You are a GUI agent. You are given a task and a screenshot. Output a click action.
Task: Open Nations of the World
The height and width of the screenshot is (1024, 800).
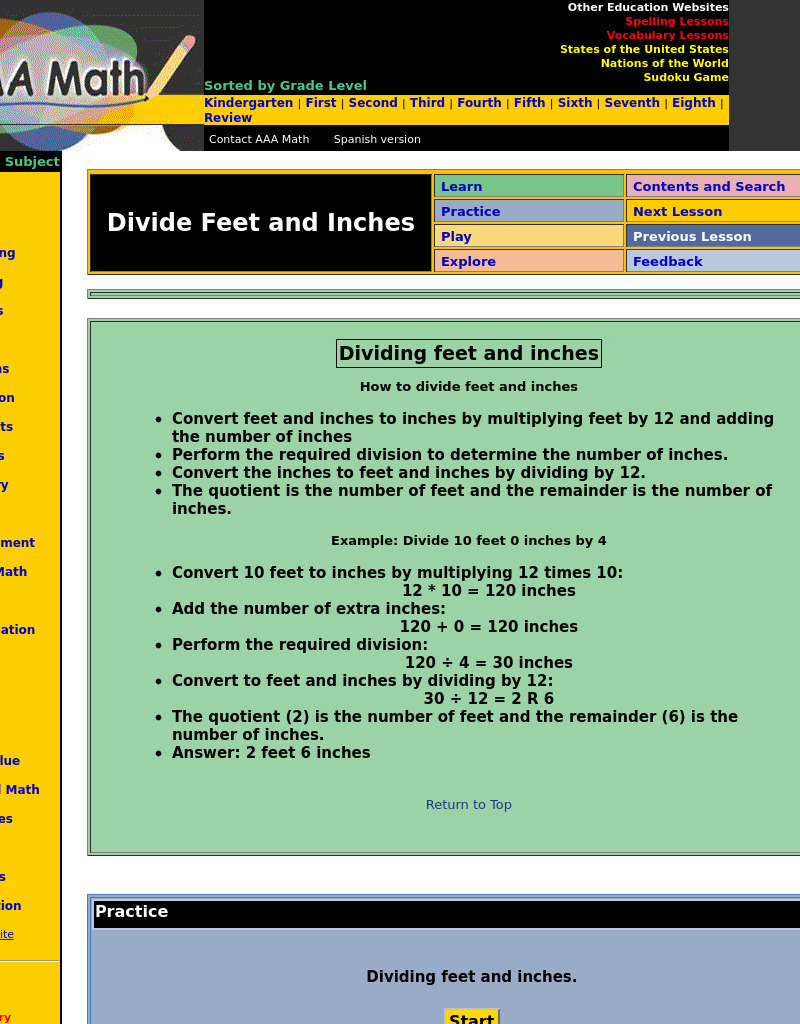[664, 63]
